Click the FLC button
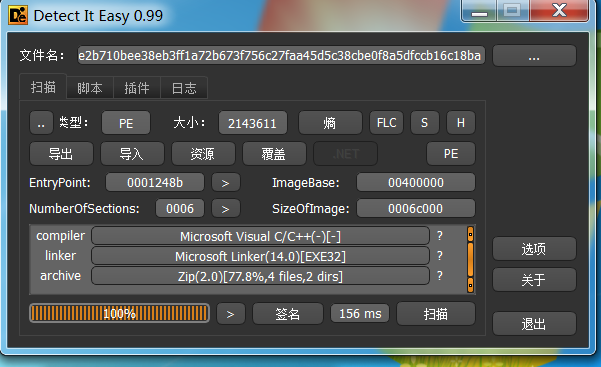The width and height of the screenshot is (601, 367). click(386, 123)
